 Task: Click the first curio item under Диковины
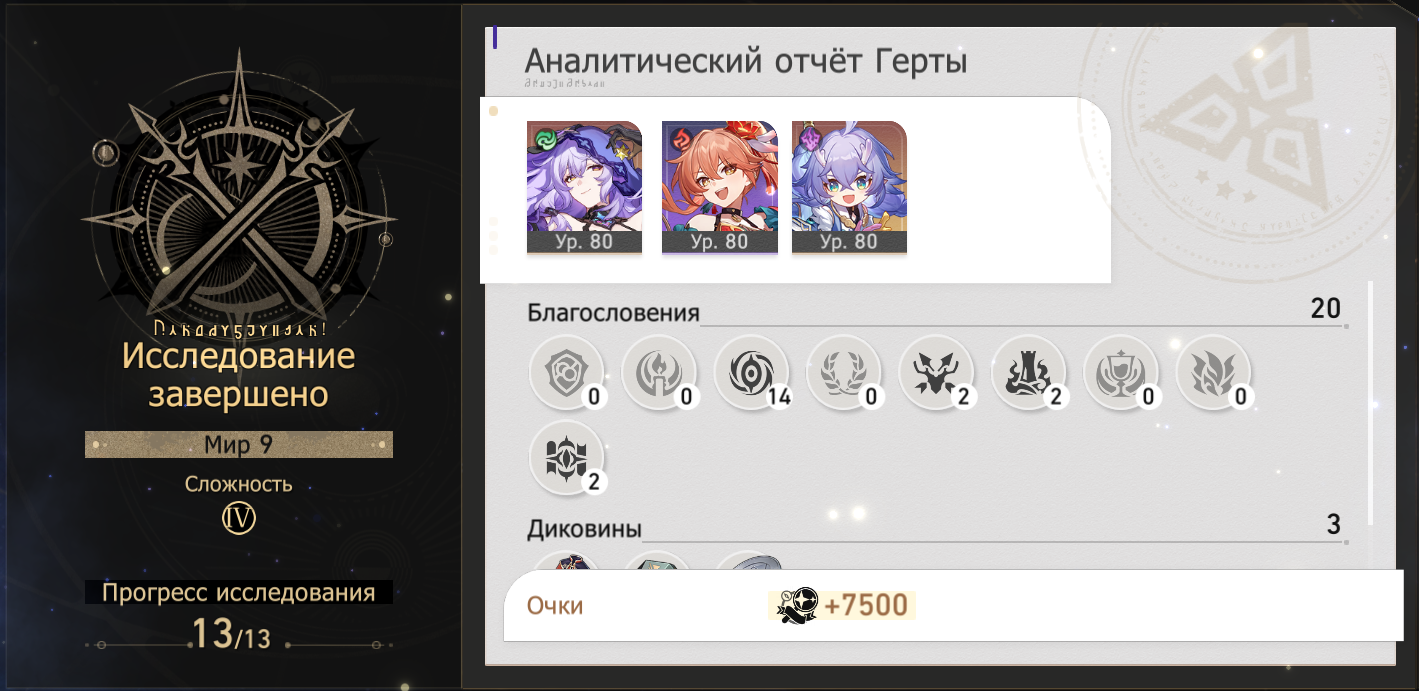(x=566, y=561)
